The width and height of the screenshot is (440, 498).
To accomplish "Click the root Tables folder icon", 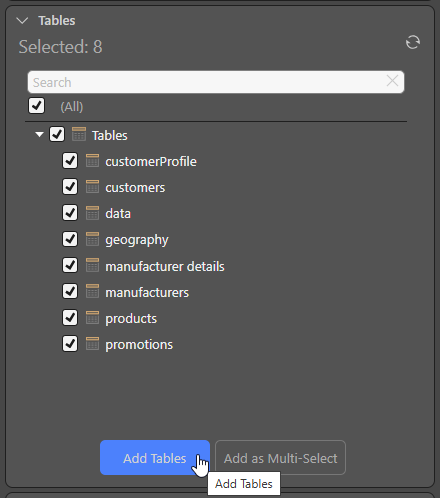I will [x=79, y=134].
